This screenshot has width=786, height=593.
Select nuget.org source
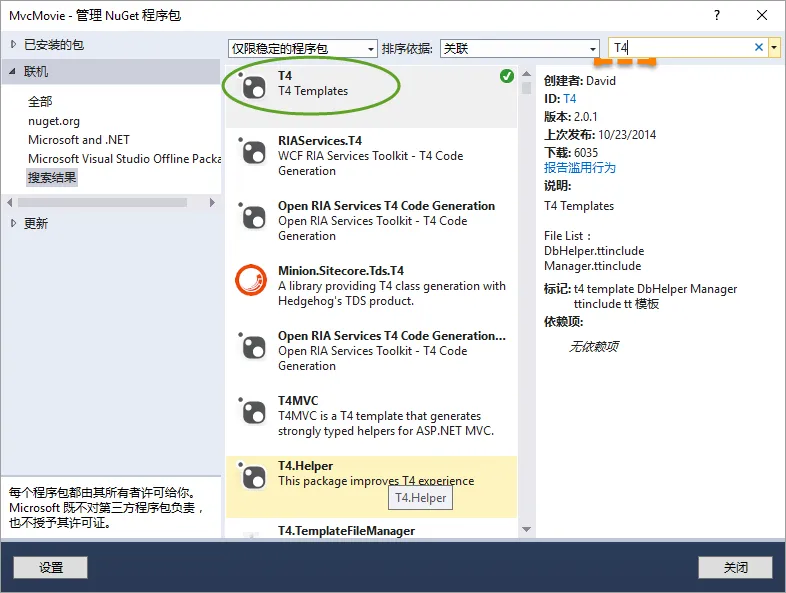(54, 121)
